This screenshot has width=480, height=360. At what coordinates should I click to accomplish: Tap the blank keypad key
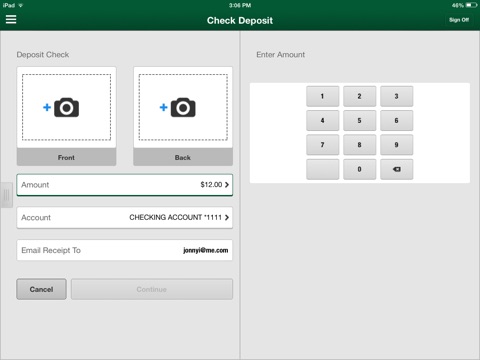tap(322, 169)
